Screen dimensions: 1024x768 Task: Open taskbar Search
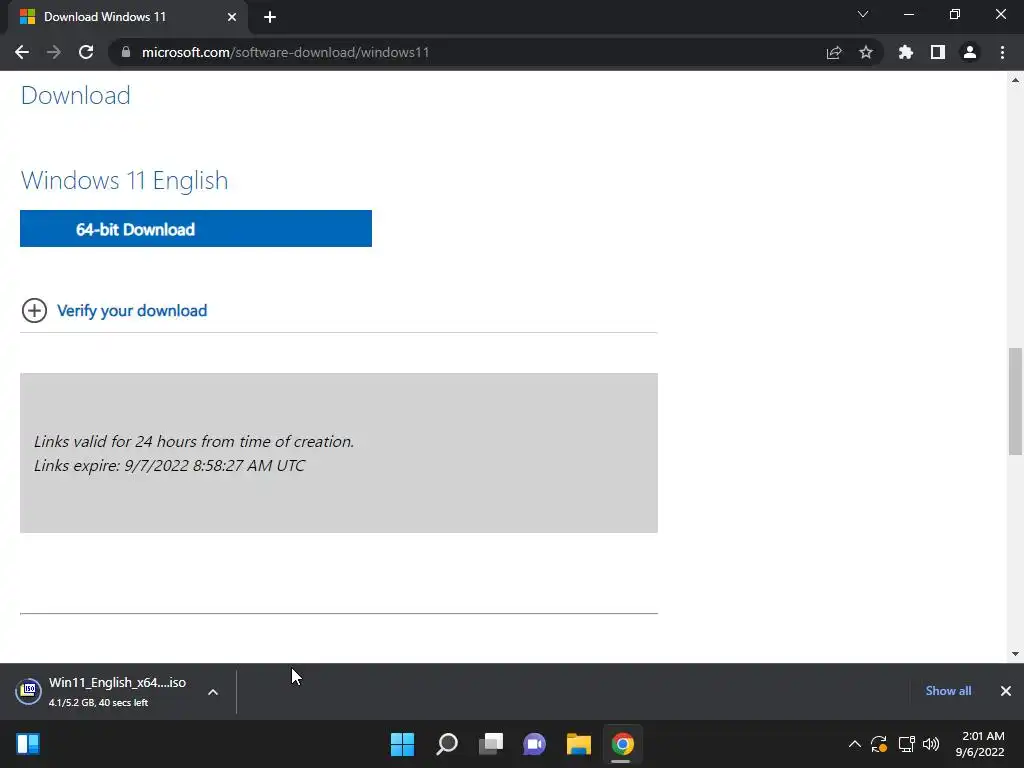[x=447, y=744]
